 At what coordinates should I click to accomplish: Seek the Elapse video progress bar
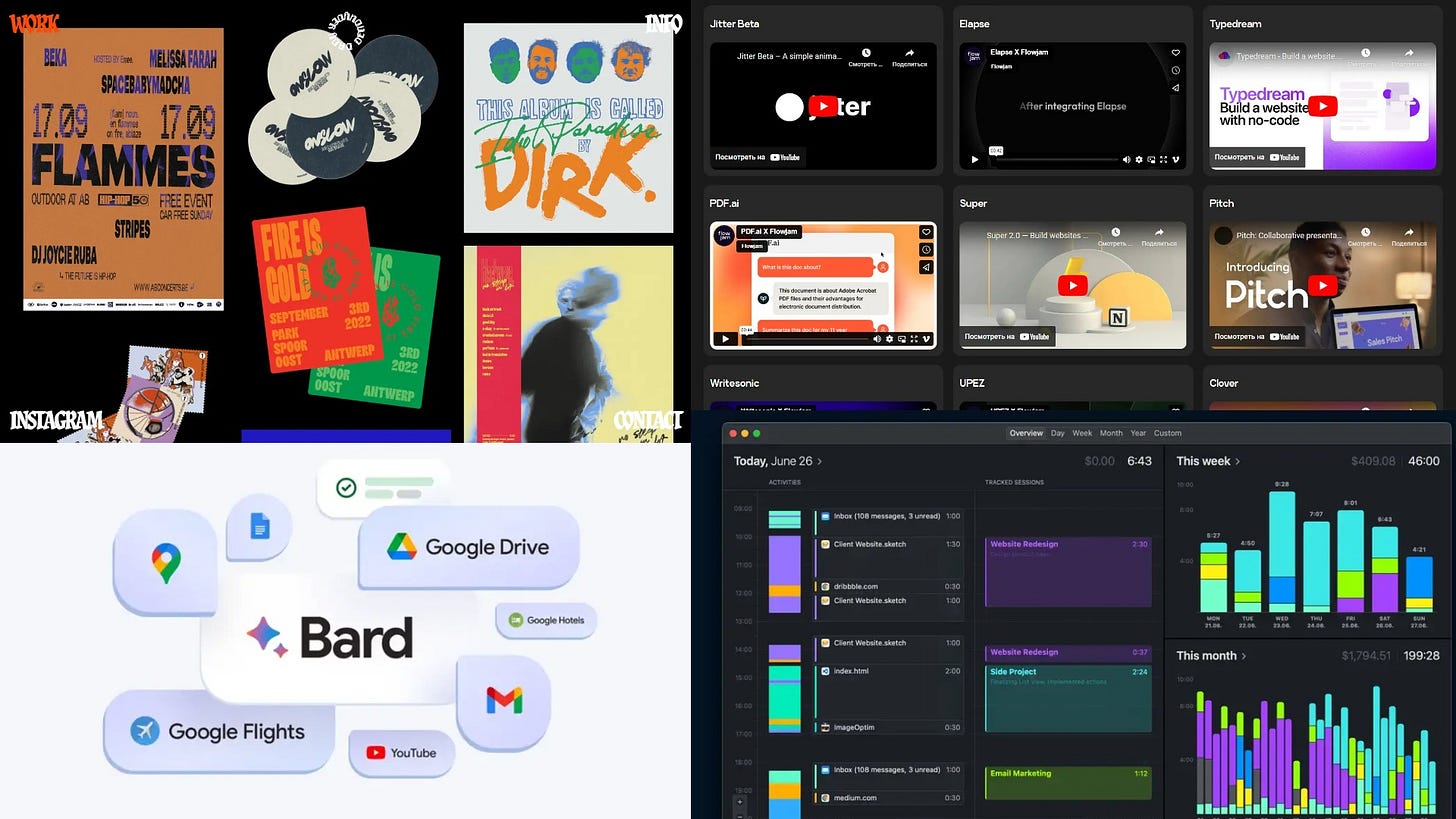[x=1057, y=160]
